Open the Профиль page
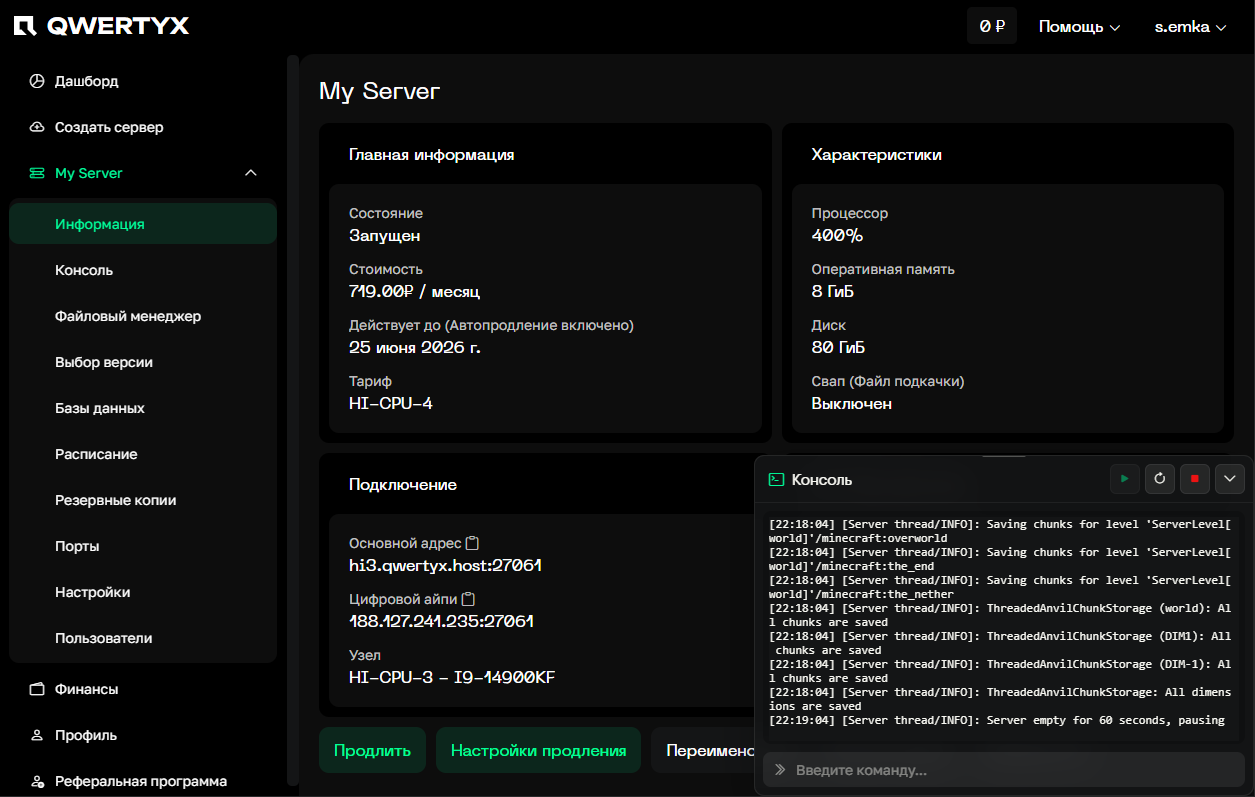The height and width of the screenshot is (797, 1255). (x=143, y=735)
